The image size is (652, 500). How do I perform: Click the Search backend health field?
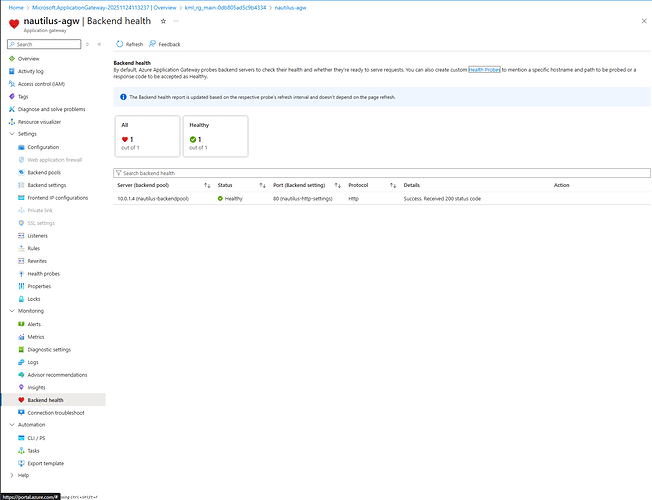pos(382,173)
